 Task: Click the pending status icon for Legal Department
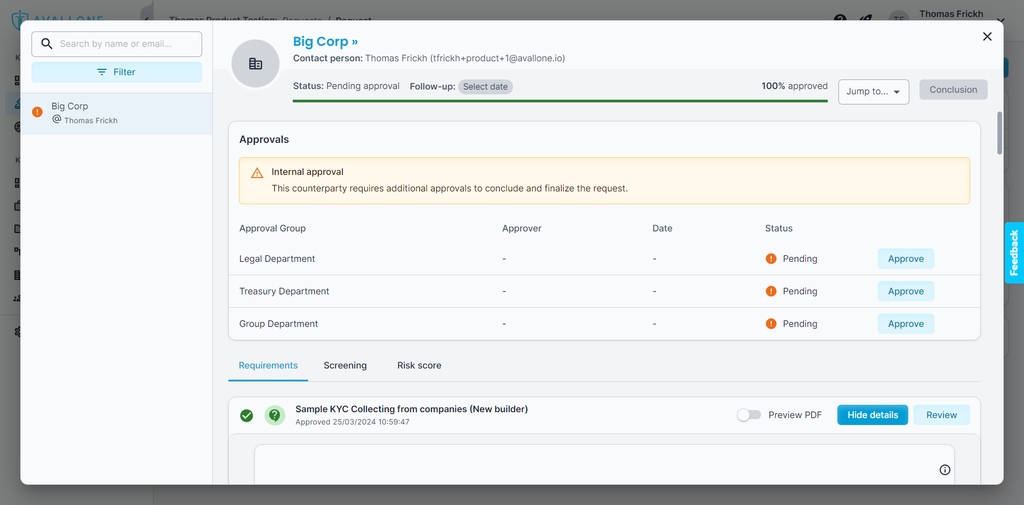point(771,259)
